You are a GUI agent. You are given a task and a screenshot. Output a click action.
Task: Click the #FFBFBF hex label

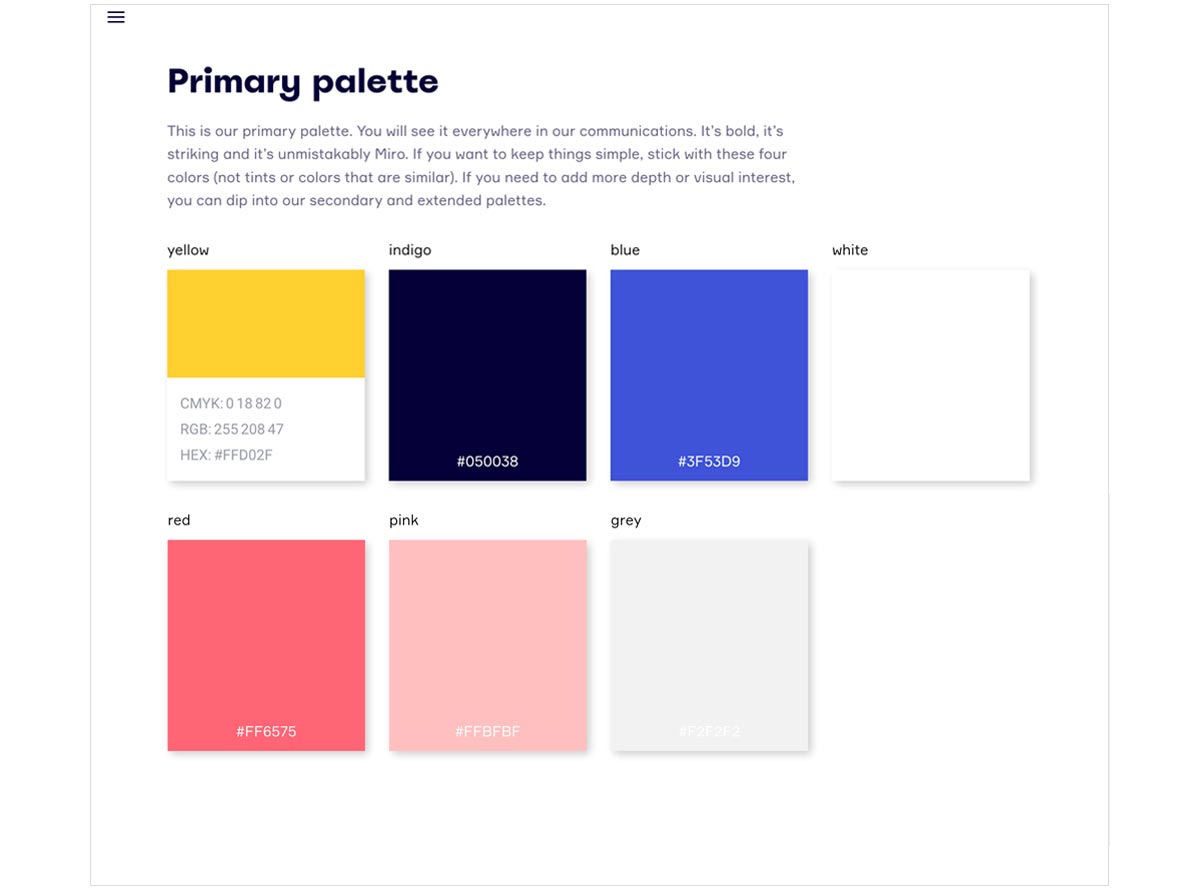click(487, 732)
